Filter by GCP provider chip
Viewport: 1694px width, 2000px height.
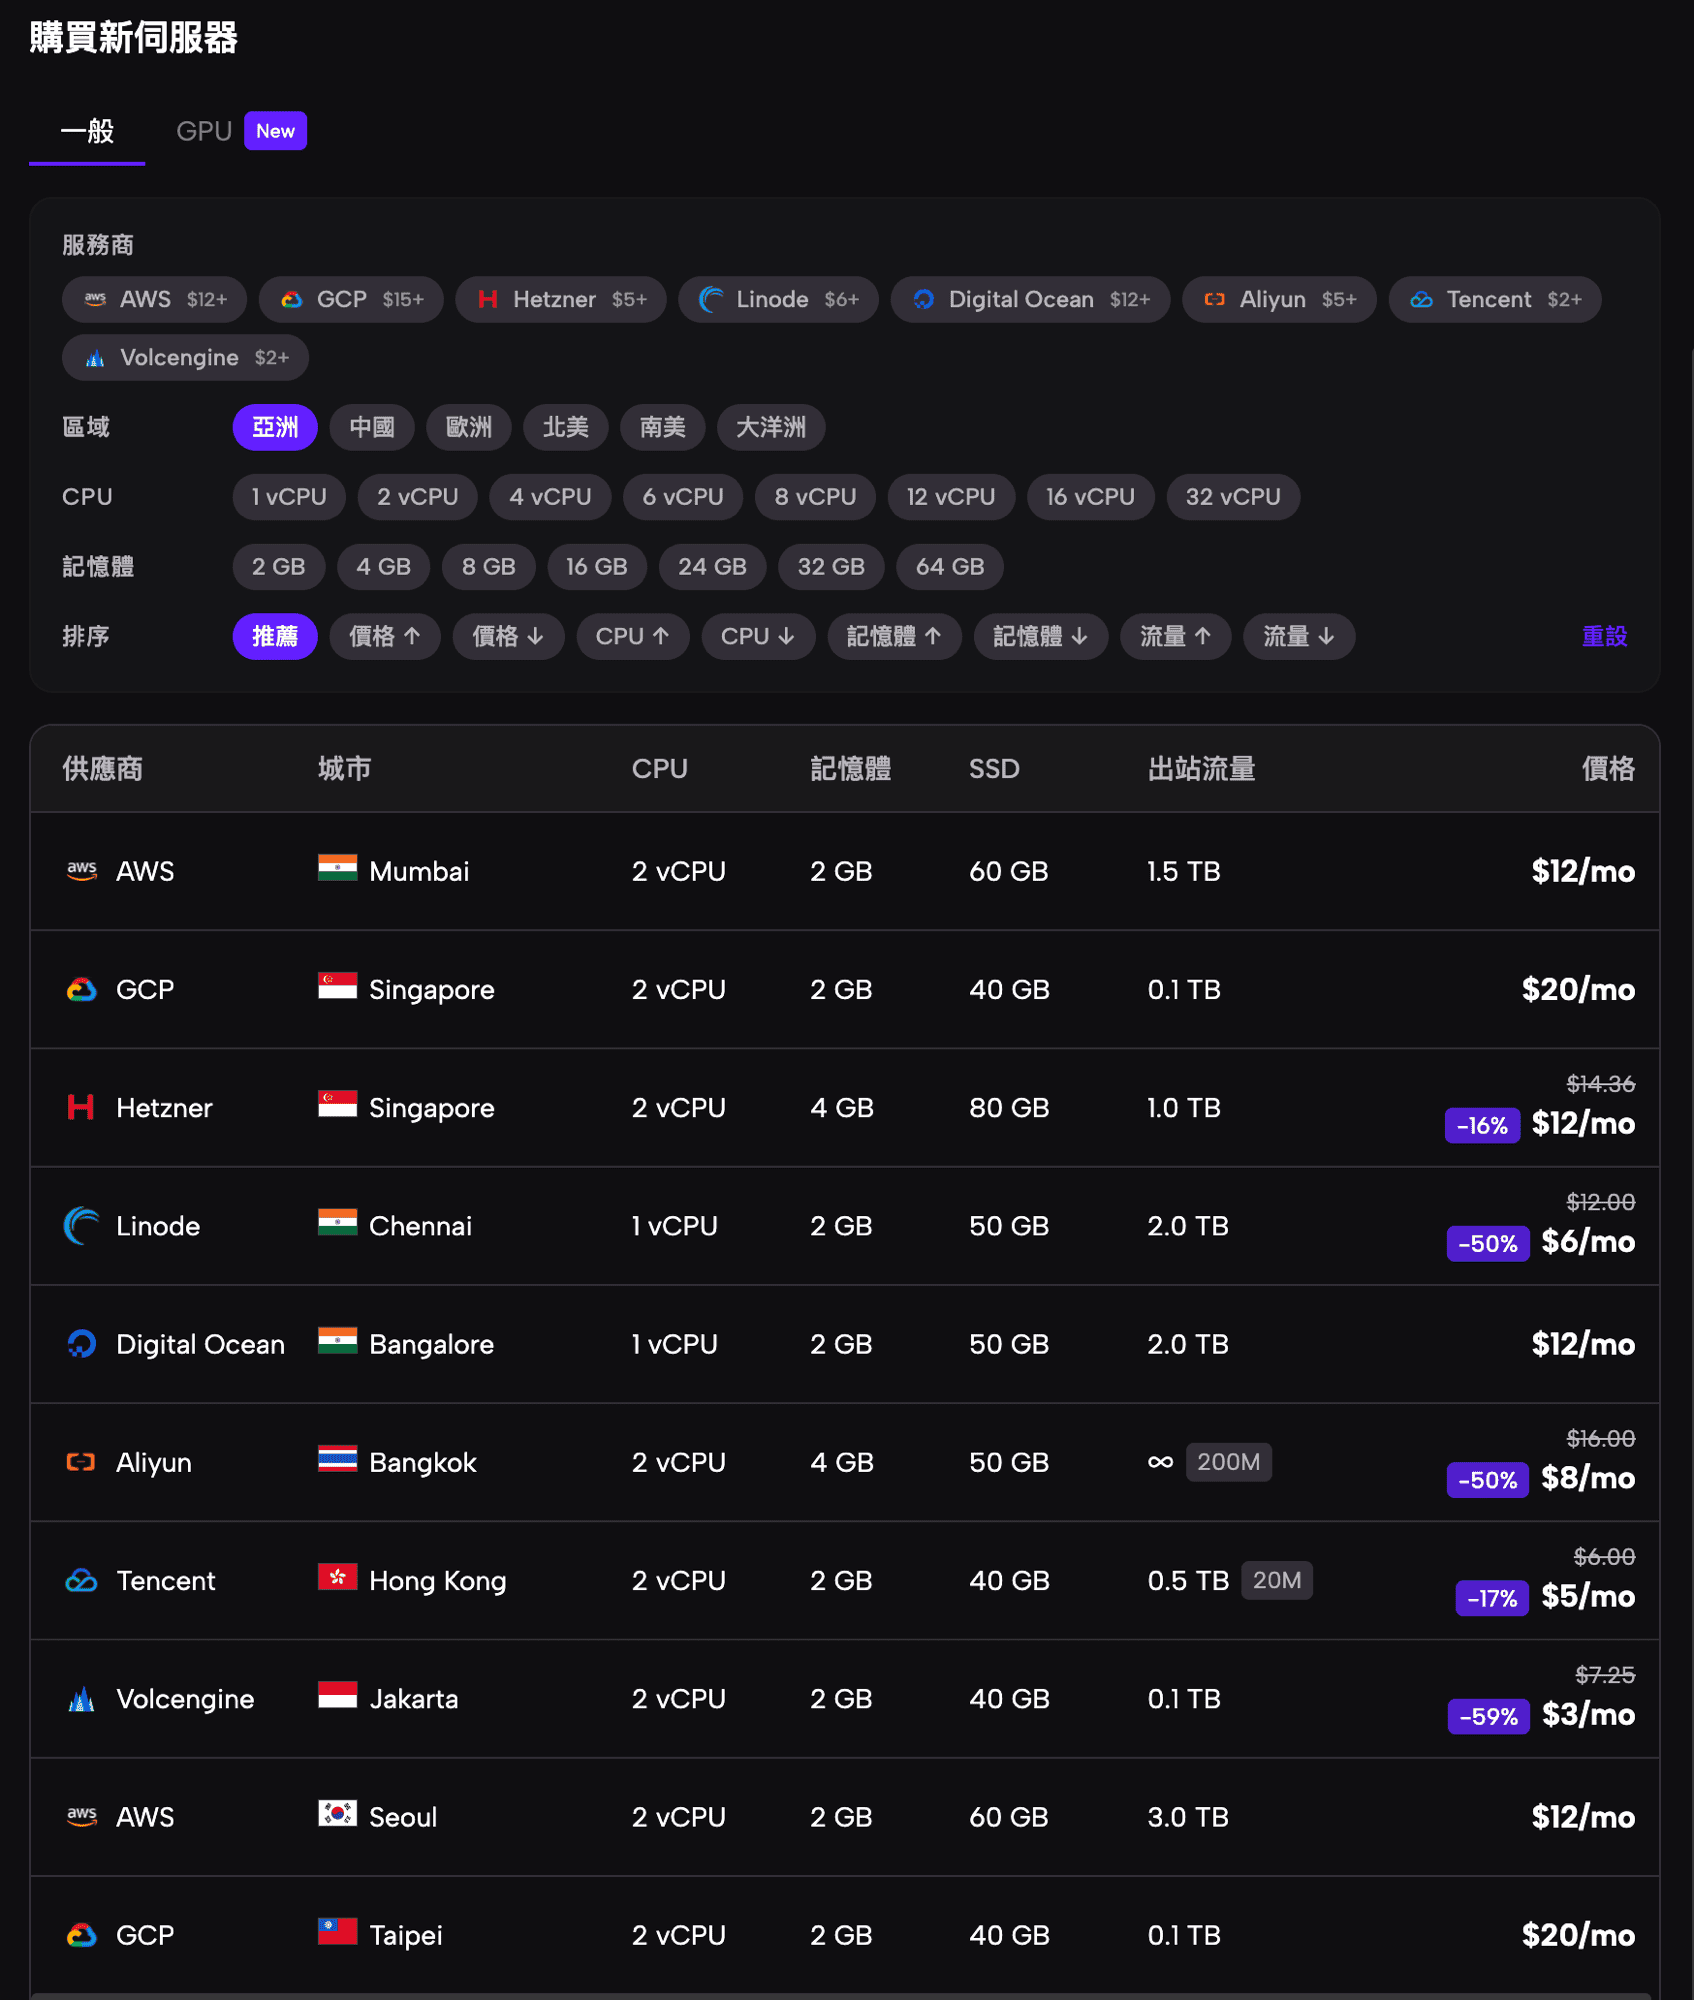coord(351,300)
